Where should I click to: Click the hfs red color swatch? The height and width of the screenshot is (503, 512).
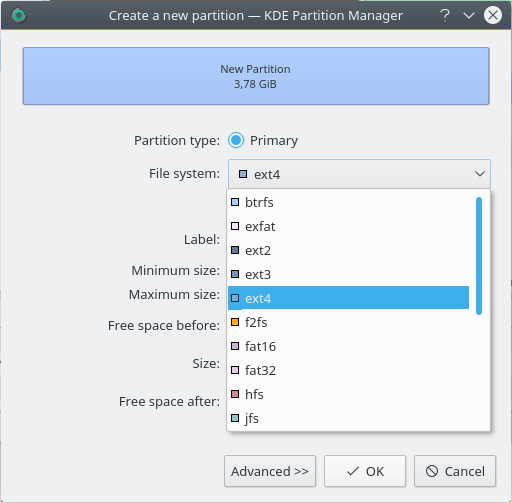pyautogui.click(x=235, y=394)
